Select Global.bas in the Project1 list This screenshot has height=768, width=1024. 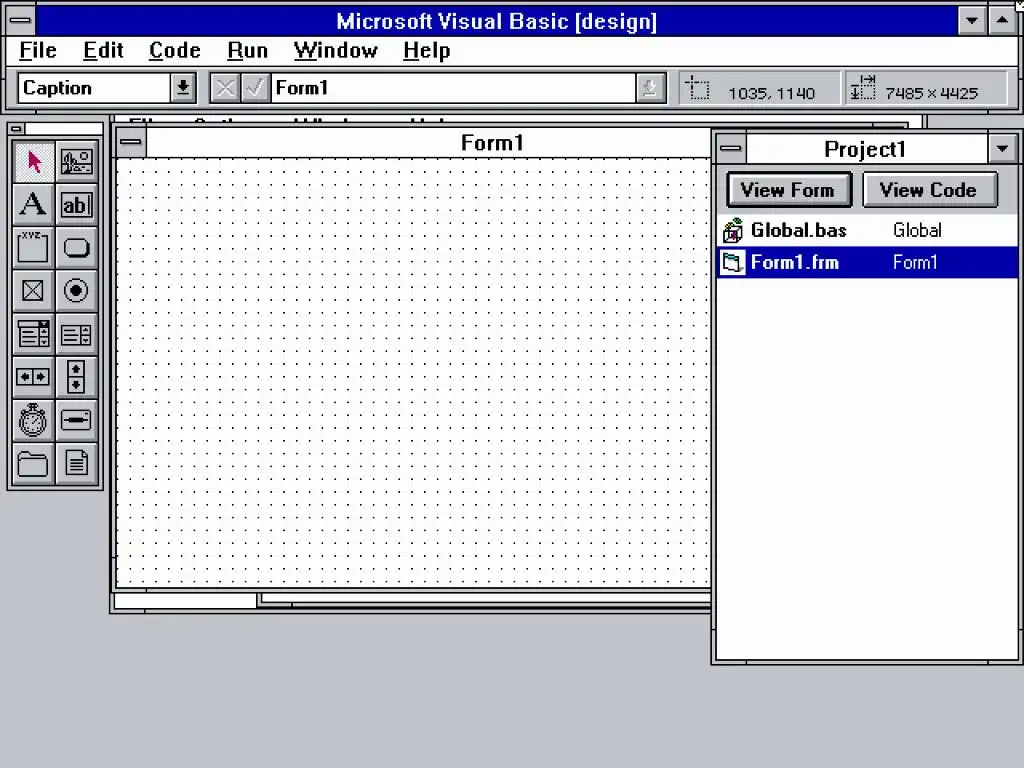pos(867,230)
